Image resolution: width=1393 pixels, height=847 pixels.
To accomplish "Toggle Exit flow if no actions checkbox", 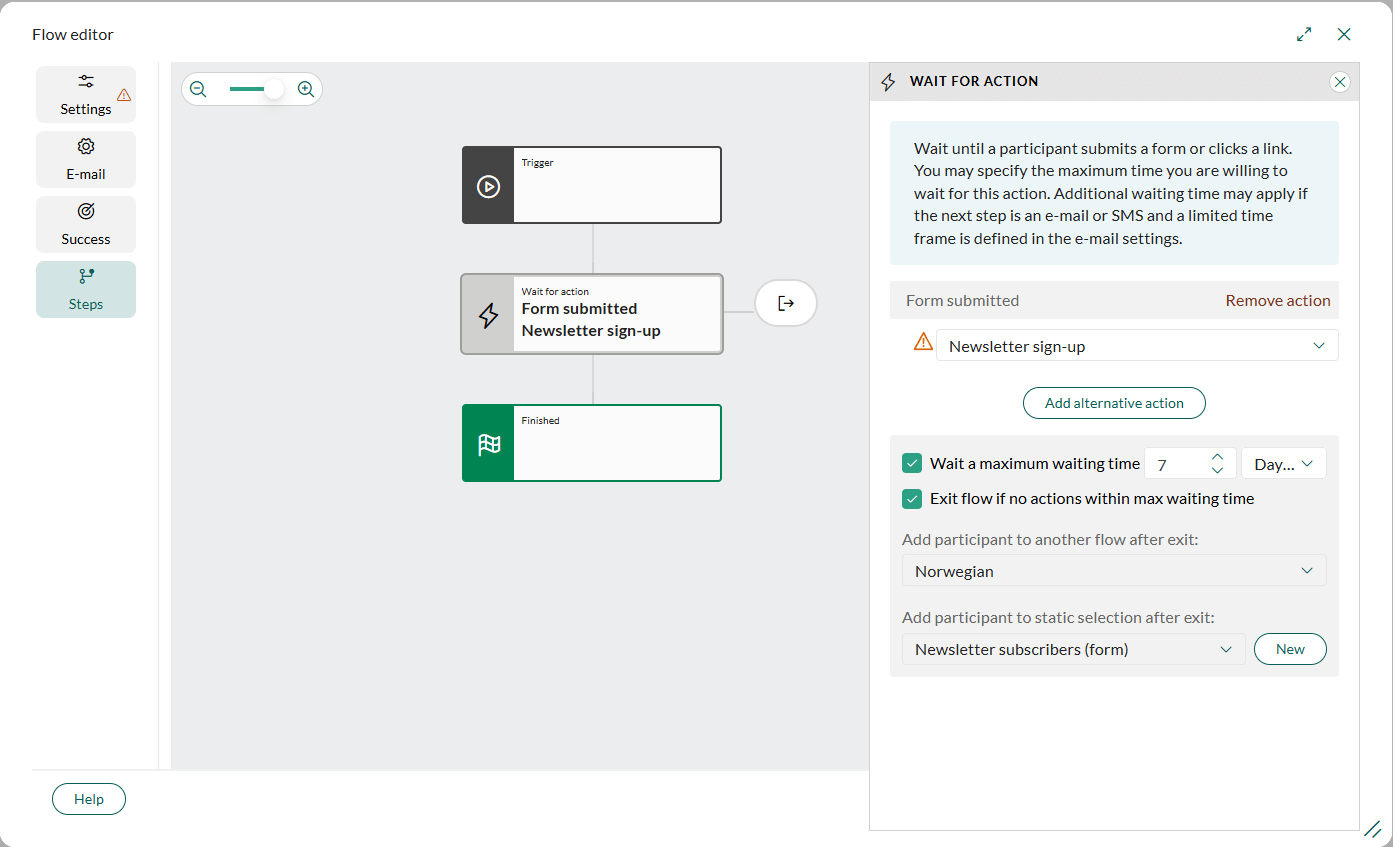I will pyautogui.click(x=912, y=498).
